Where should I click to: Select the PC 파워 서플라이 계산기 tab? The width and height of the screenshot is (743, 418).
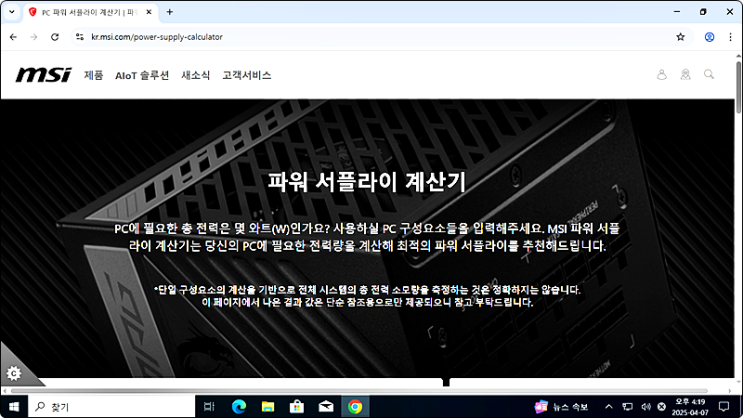90,12
